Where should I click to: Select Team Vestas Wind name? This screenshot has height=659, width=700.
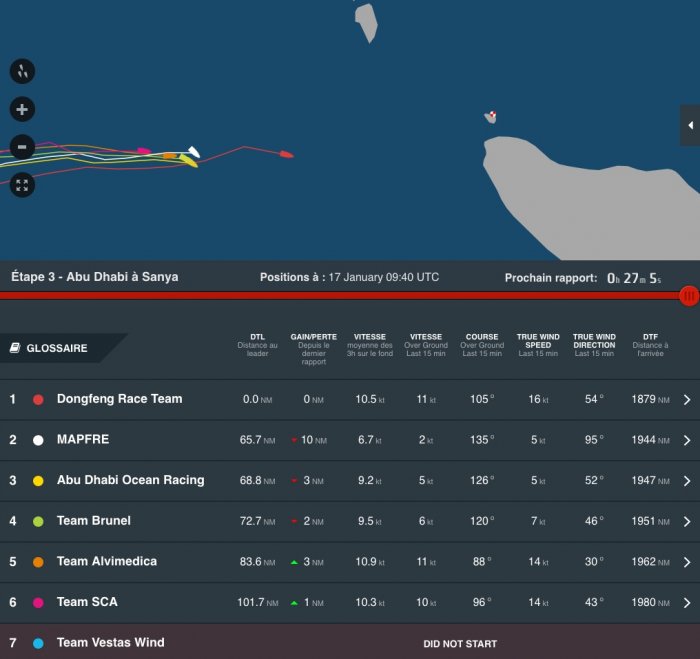tap(111, 642)
